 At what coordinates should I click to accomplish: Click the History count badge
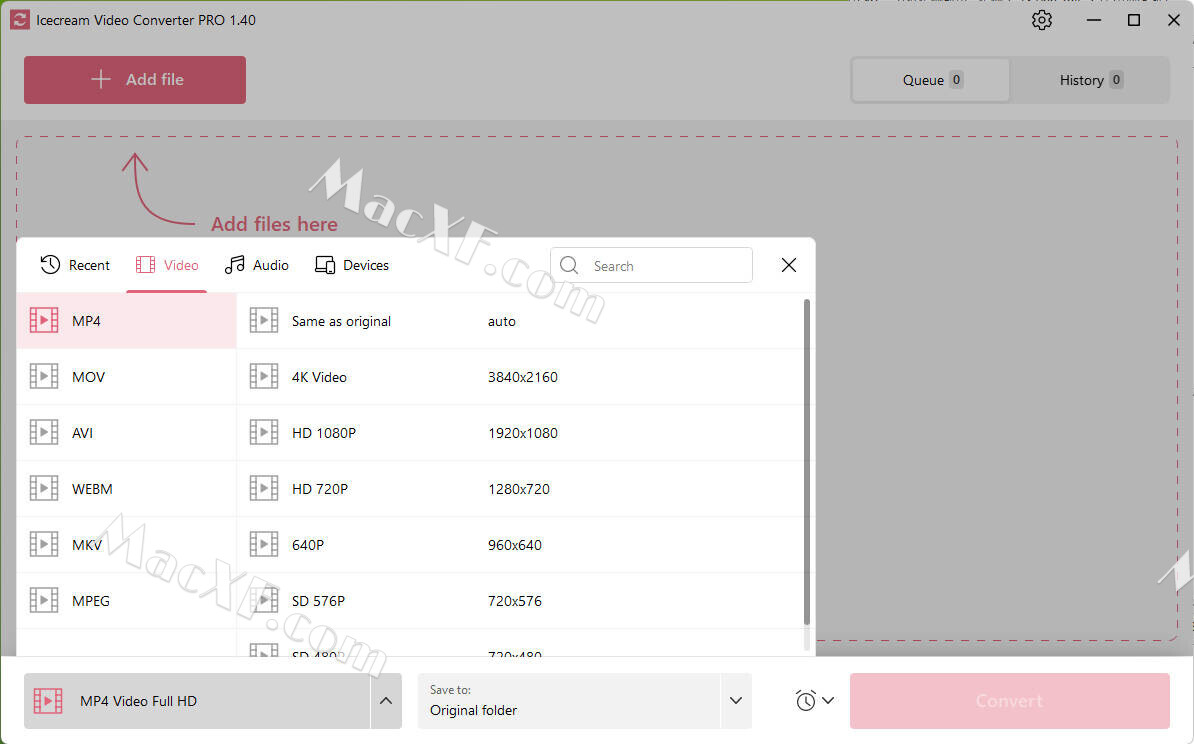point(1116,79)
